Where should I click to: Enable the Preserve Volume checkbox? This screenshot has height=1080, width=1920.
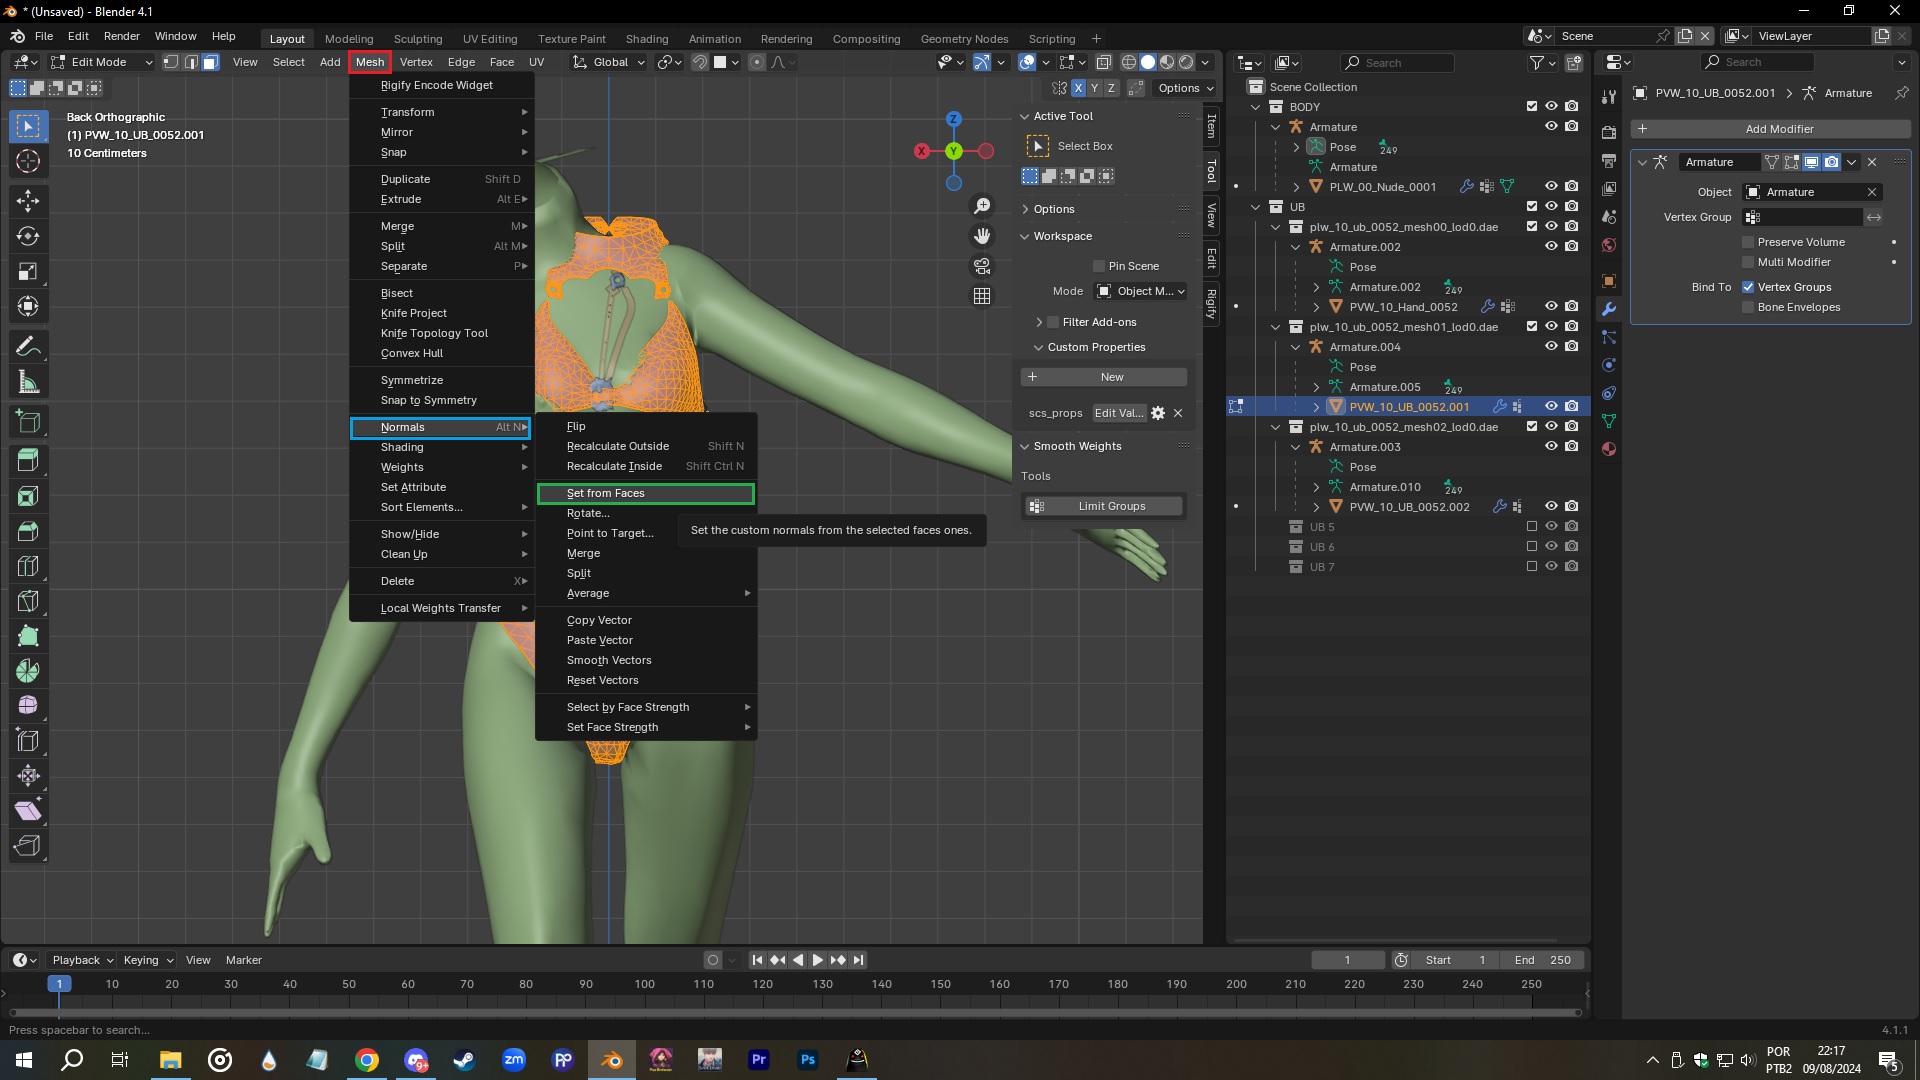[1748, 242]
